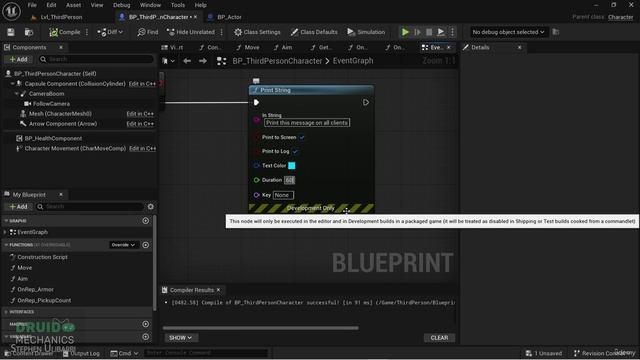The height and width of the screenshot is (360, 640).
Task: Select the FollowCamera component
Action: (x=51, y=104)
